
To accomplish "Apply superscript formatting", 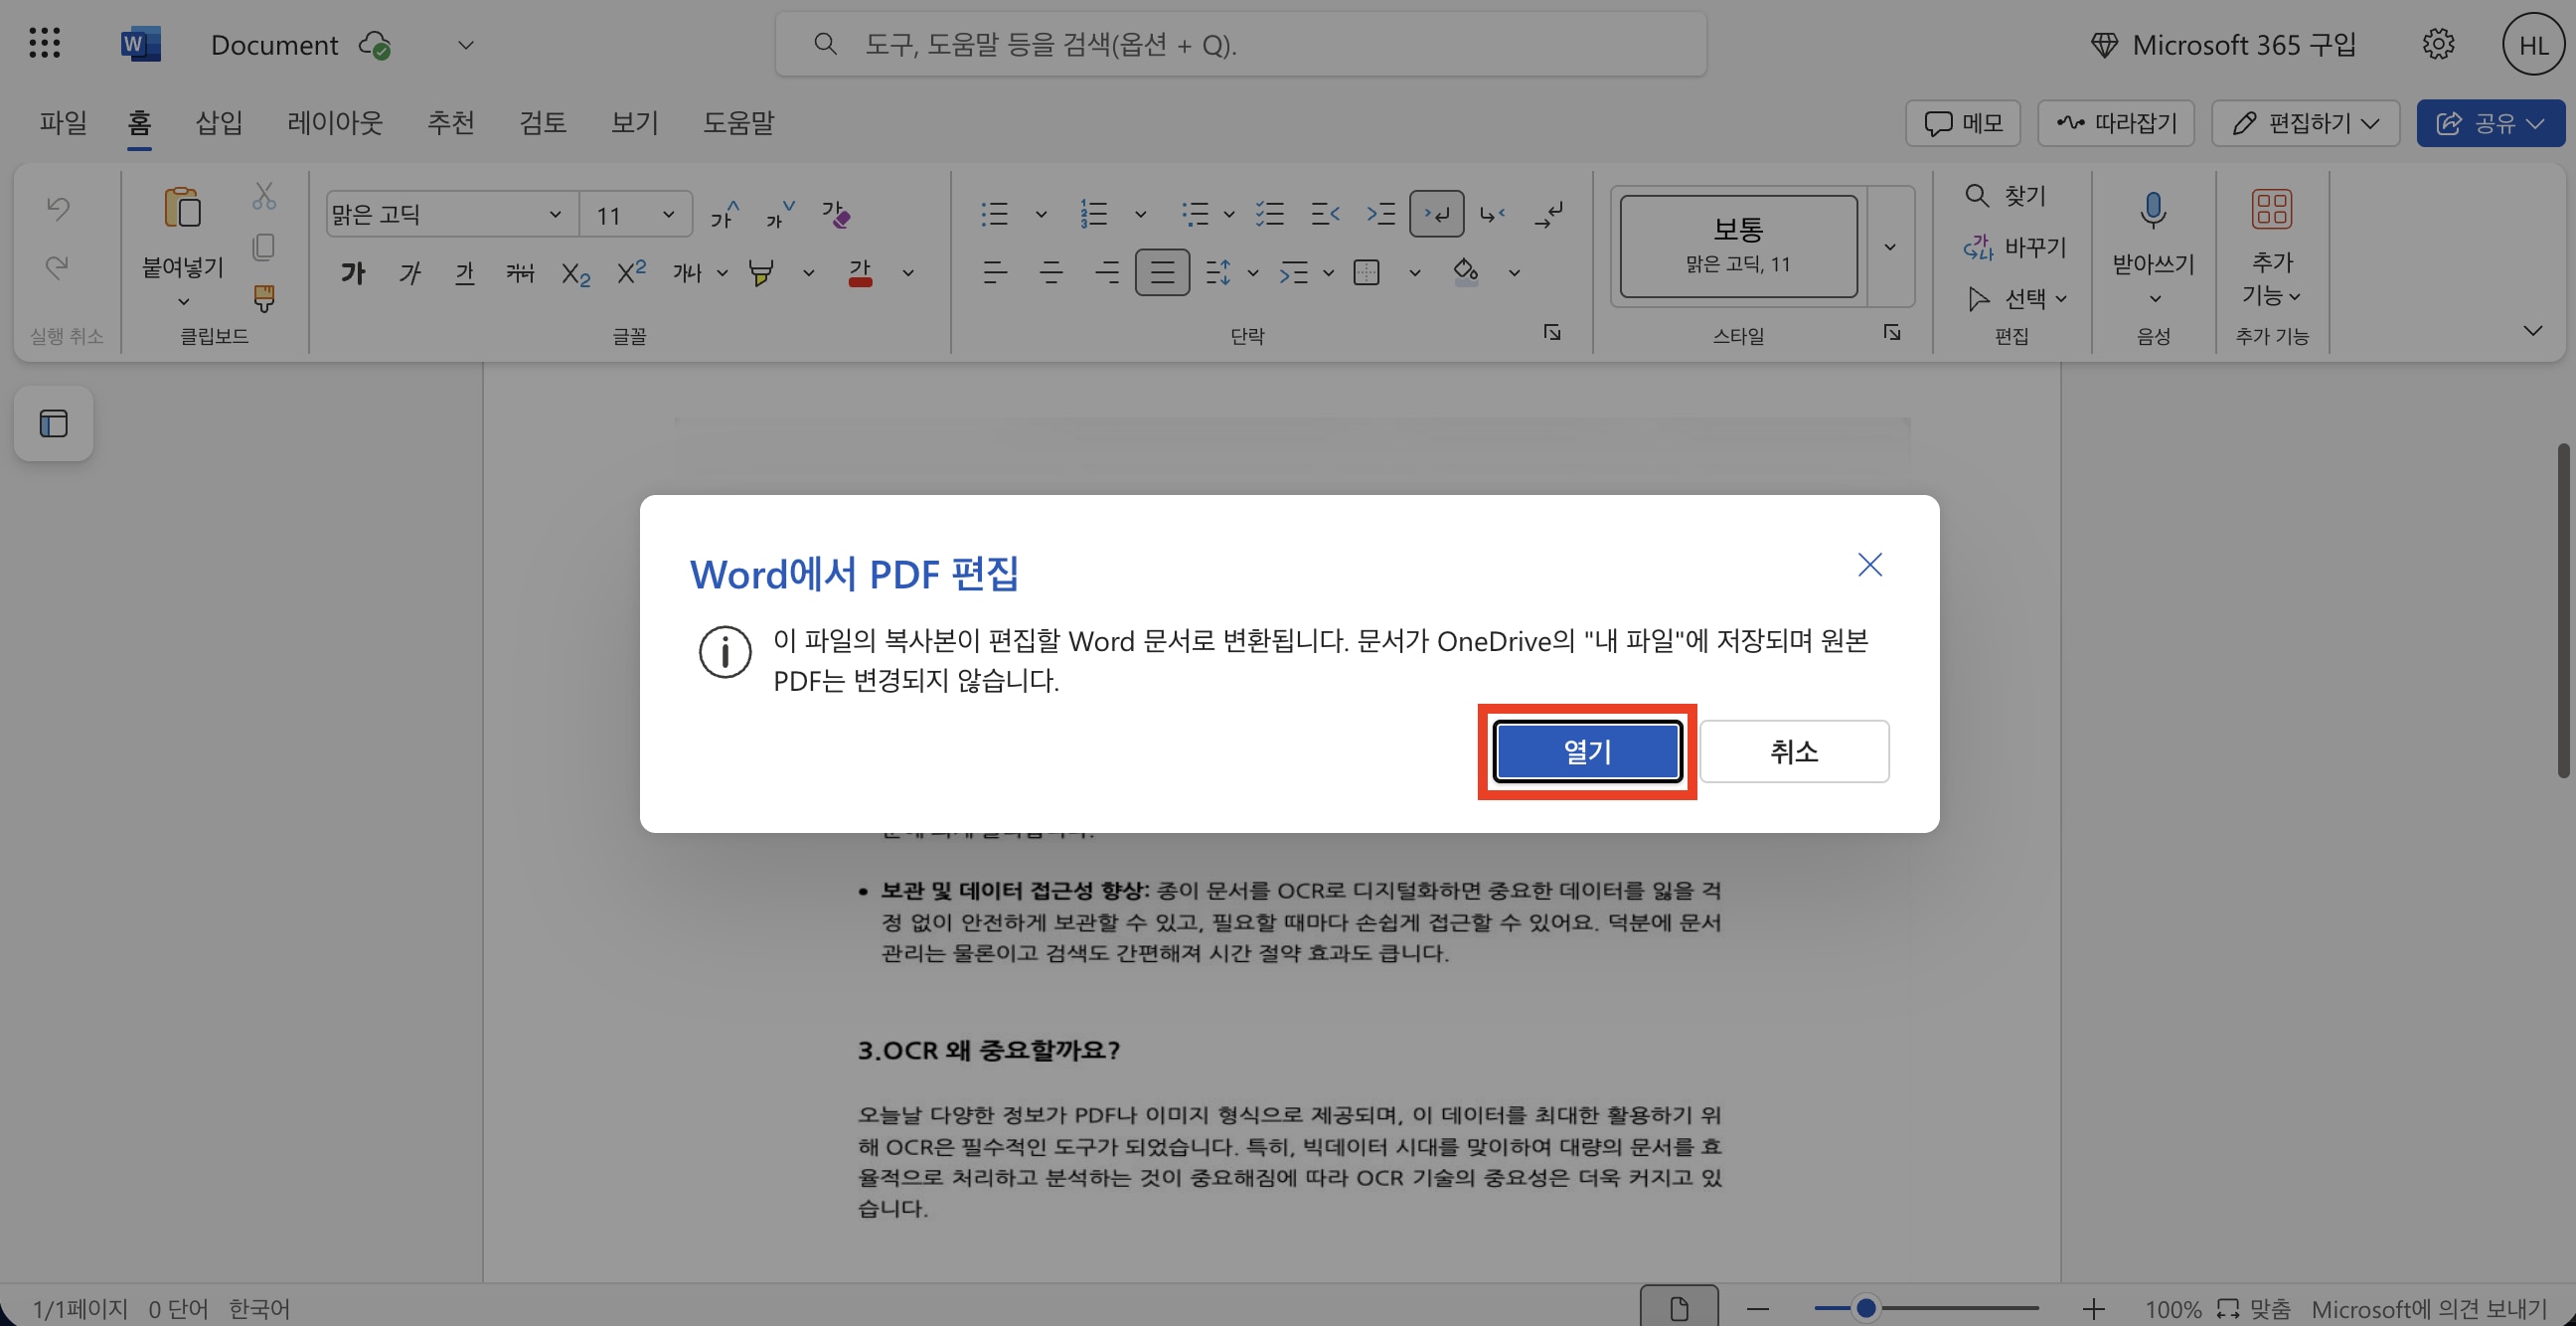I will (x=630, y=272).
